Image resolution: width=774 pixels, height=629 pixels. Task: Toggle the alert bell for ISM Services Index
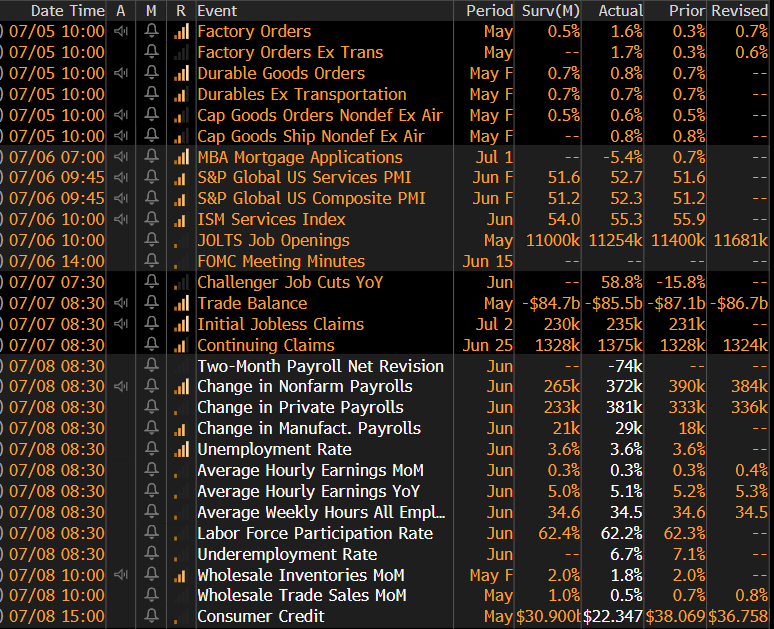151,220
